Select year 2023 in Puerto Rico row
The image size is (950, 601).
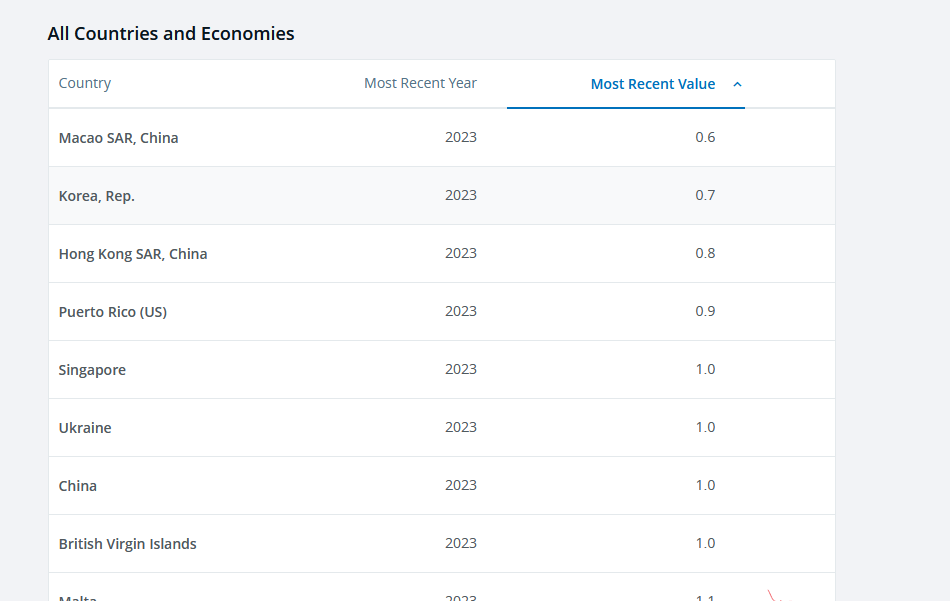tap(461, 311)
